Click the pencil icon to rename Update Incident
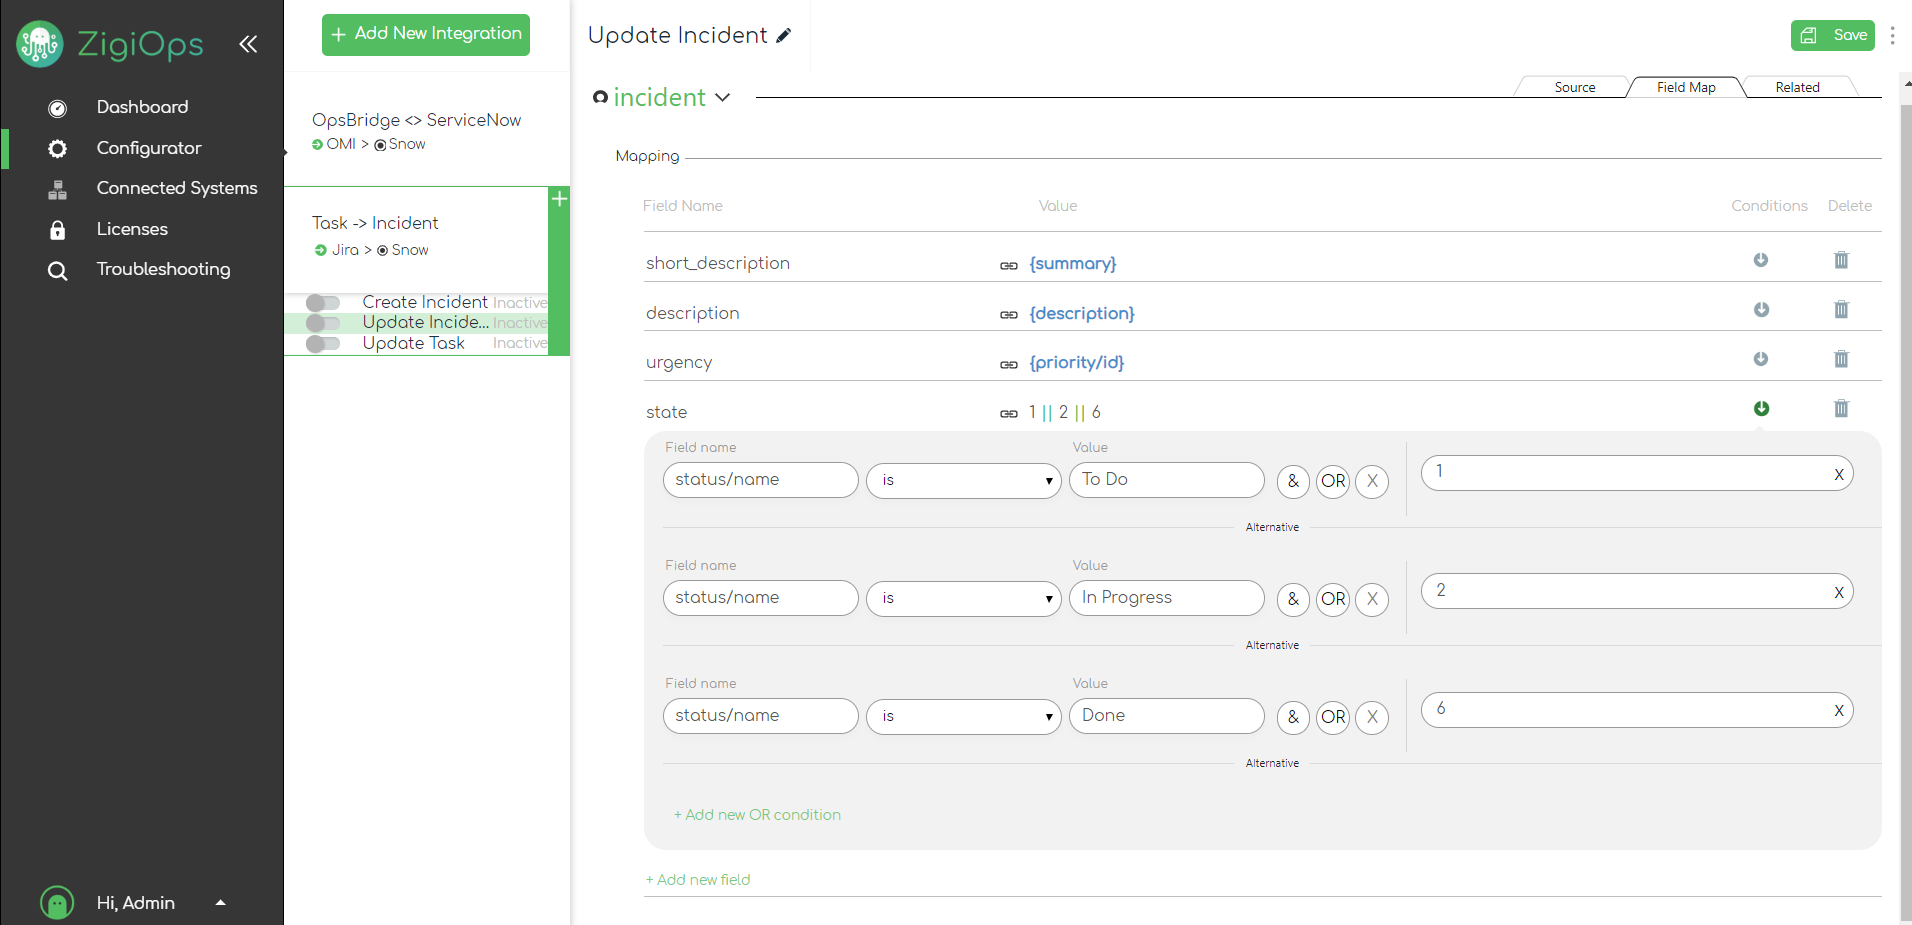Viewport: 1912px width, 925px height. point(784,36)
